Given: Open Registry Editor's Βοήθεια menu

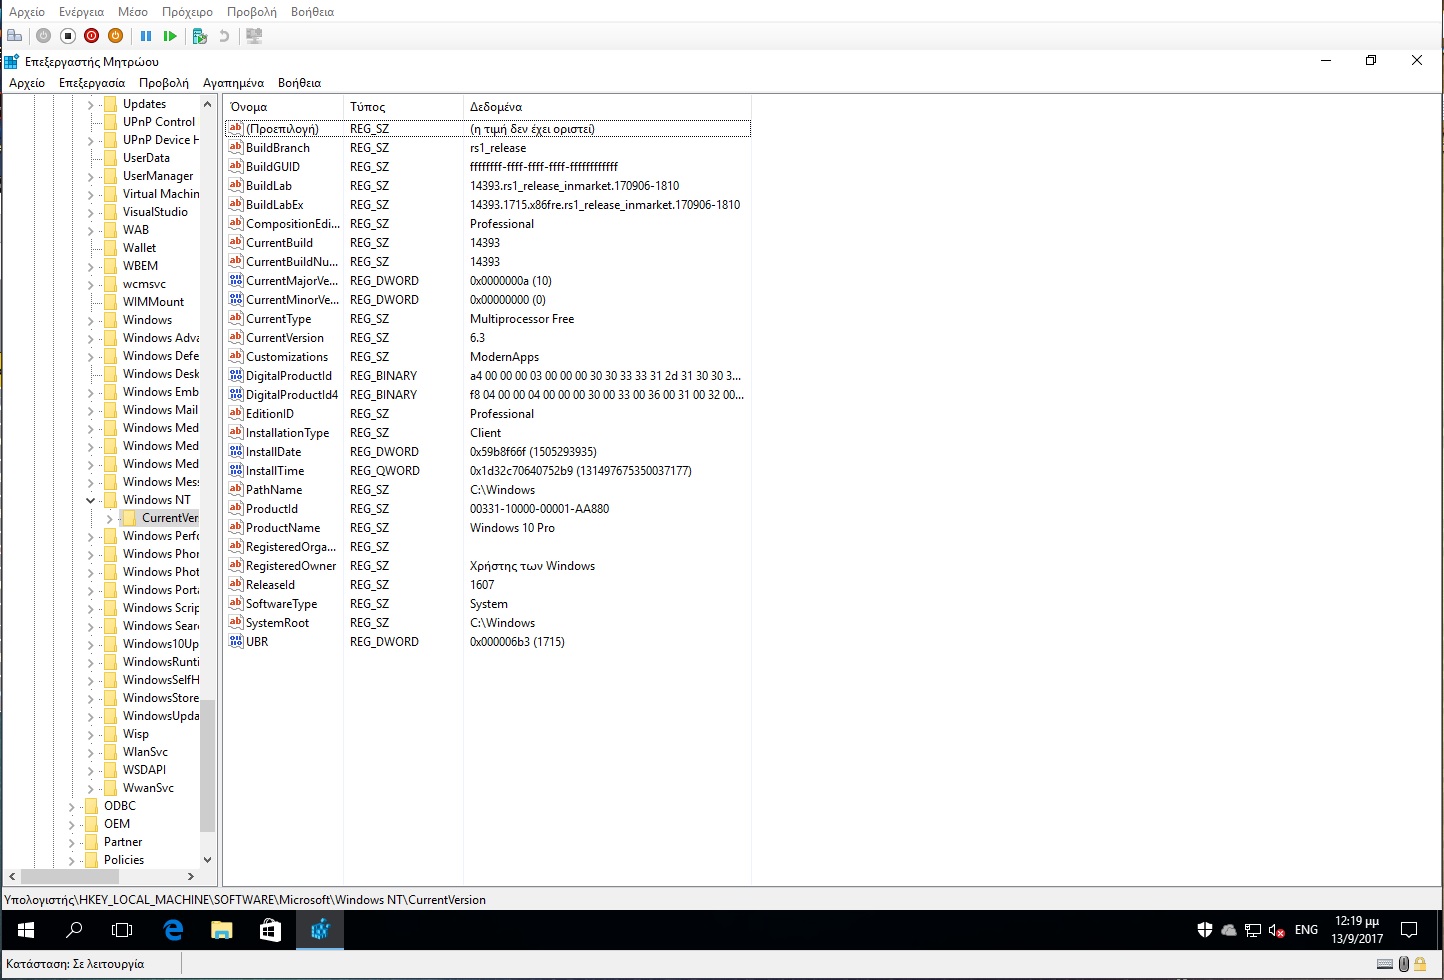Looking at the screenshot, I should (x=299, y=83).
